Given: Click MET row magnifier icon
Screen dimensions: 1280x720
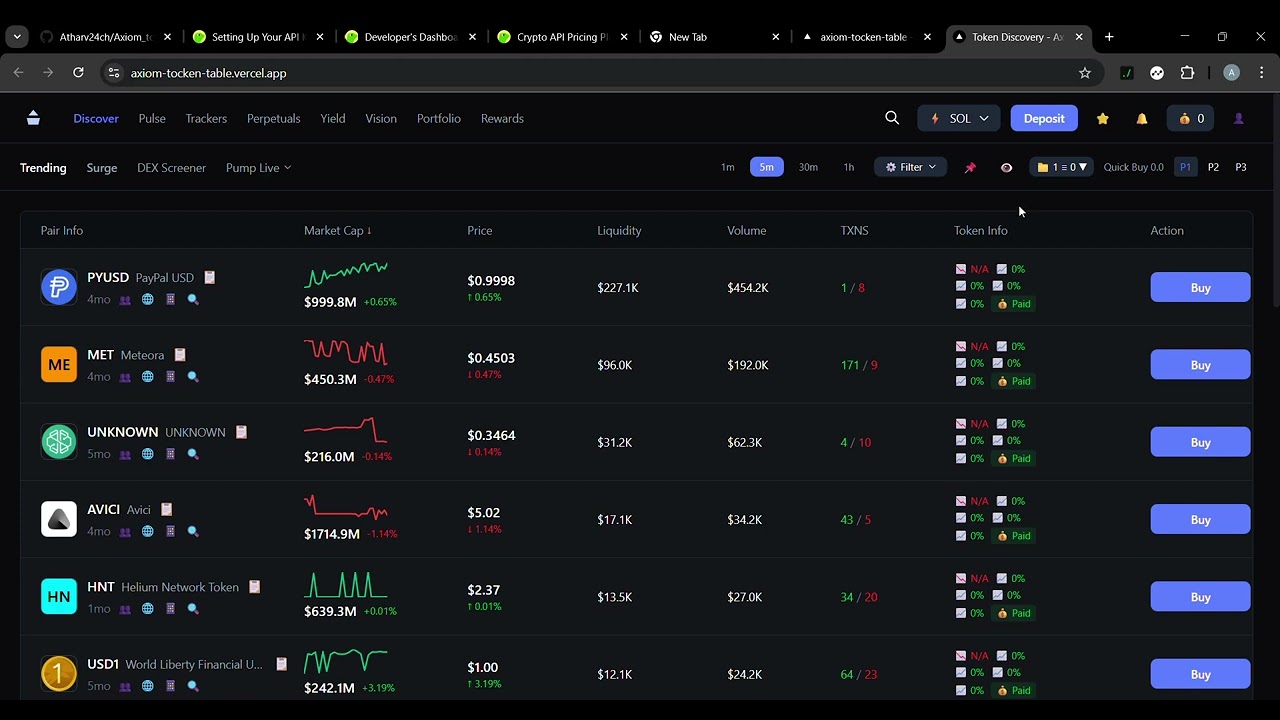Looking at the screenshot, I should (193, 377).
